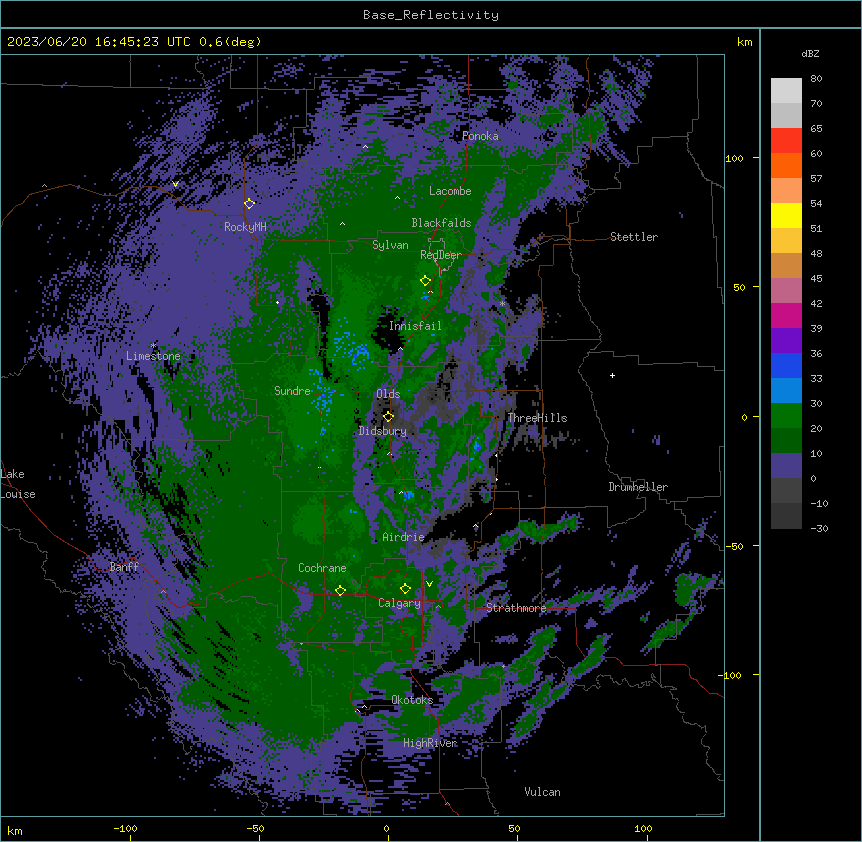Viewport: 862px width, 842px height.
Task: Click the Didsbury label
Action: pos(382,431)
